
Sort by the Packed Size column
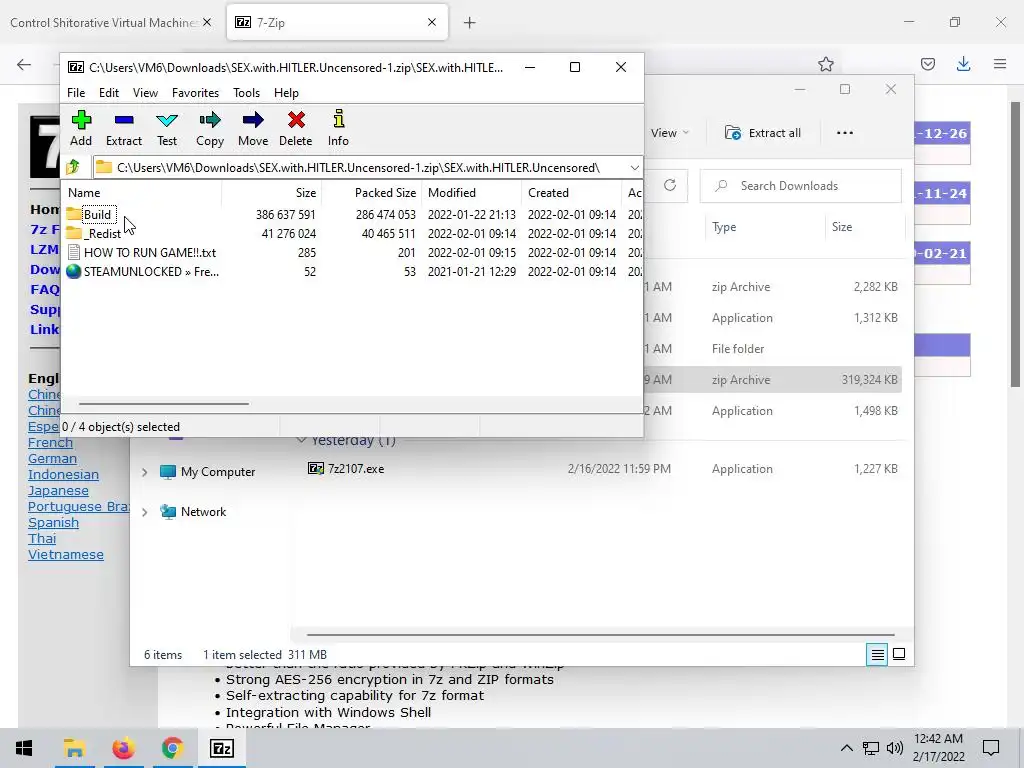[372, 193]
